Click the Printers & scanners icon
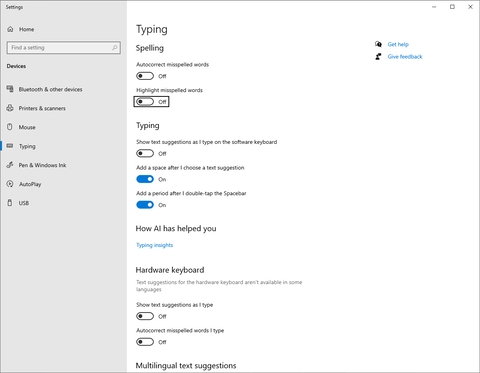 [10, 108]
